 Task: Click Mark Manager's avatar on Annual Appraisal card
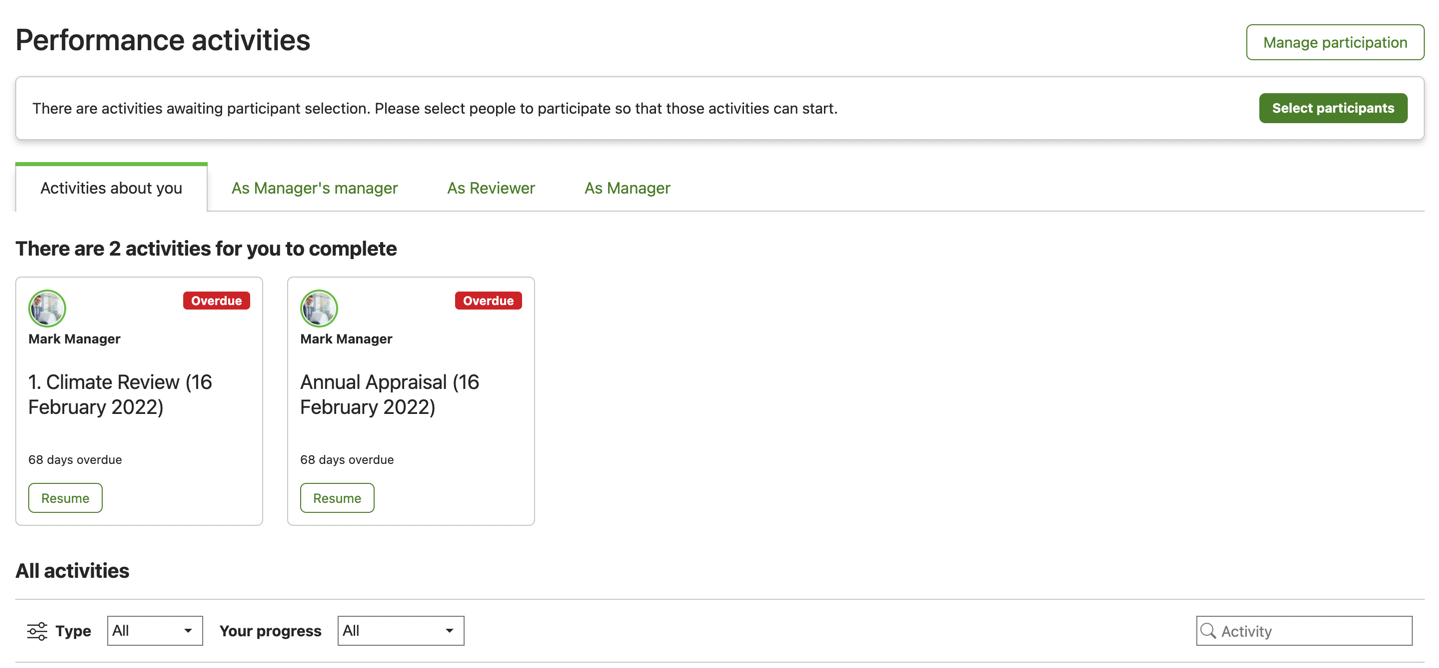(x=319, y=308)
